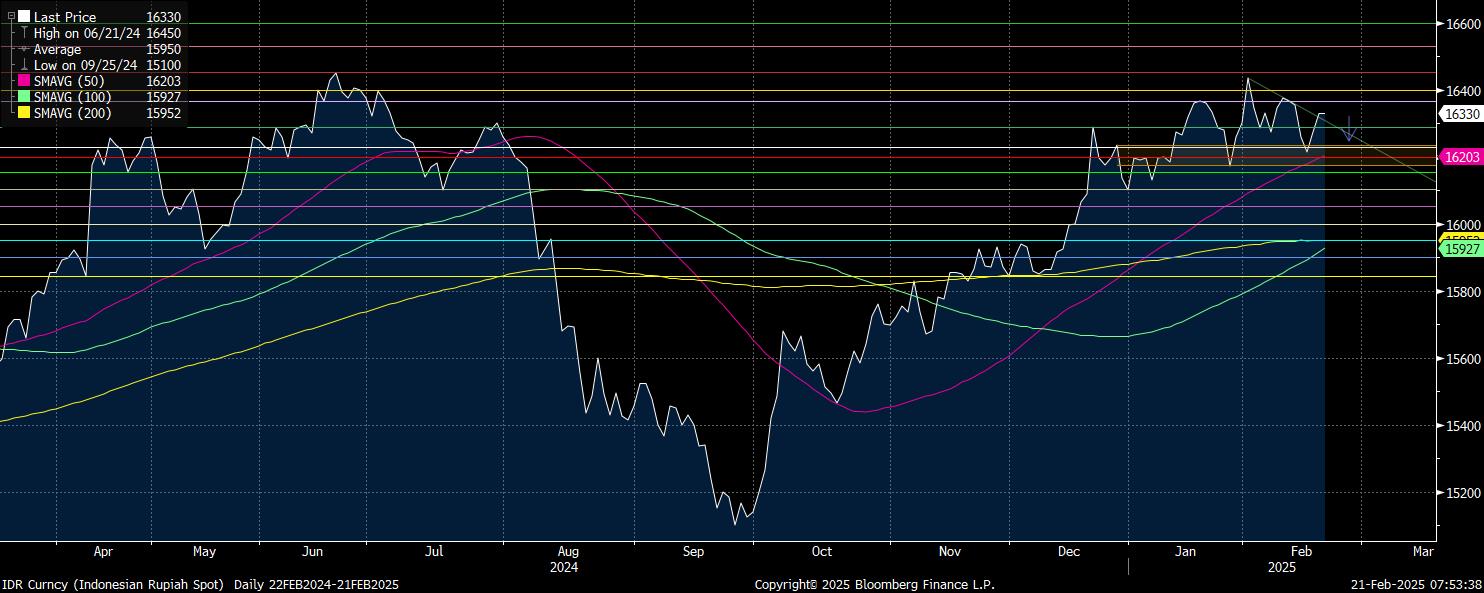Collapse the chart legend tree
1484x593 pixels.
(11, 17)
